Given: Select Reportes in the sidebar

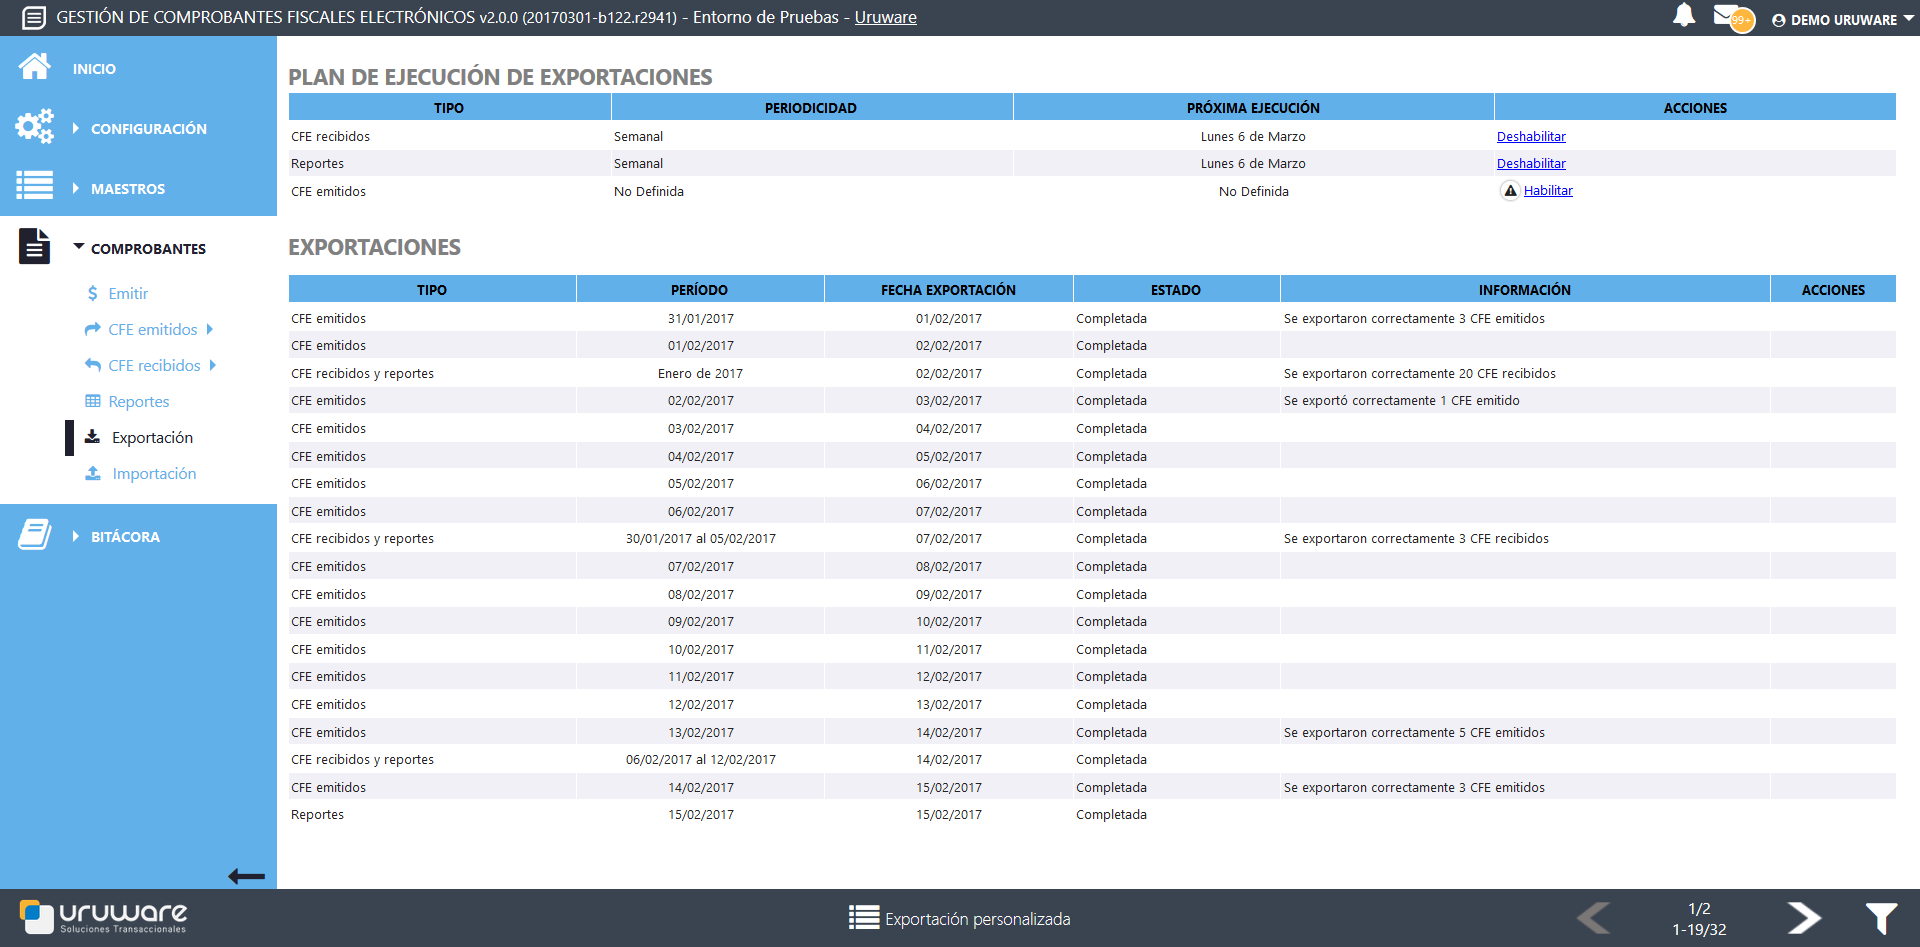Looking at the screenshot, I should (138, 402).
